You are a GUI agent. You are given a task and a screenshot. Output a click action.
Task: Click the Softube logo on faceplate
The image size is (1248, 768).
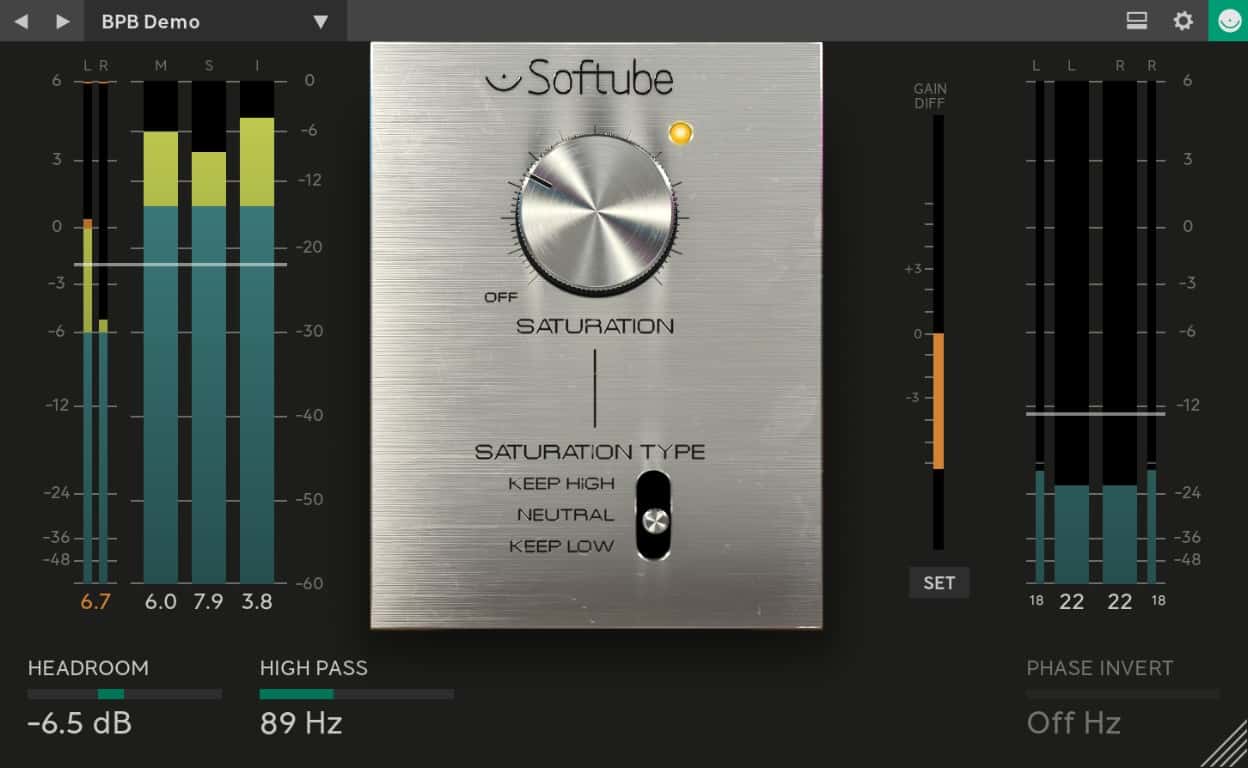[580, 79]
